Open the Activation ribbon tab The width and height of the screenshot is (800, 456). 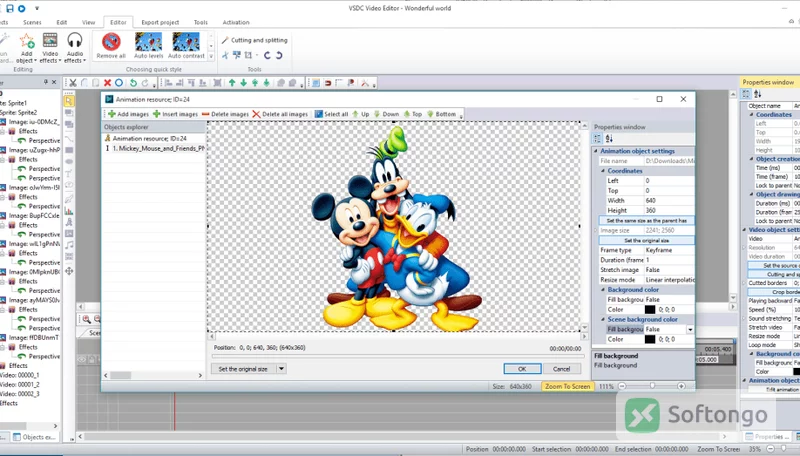[236, 22]
